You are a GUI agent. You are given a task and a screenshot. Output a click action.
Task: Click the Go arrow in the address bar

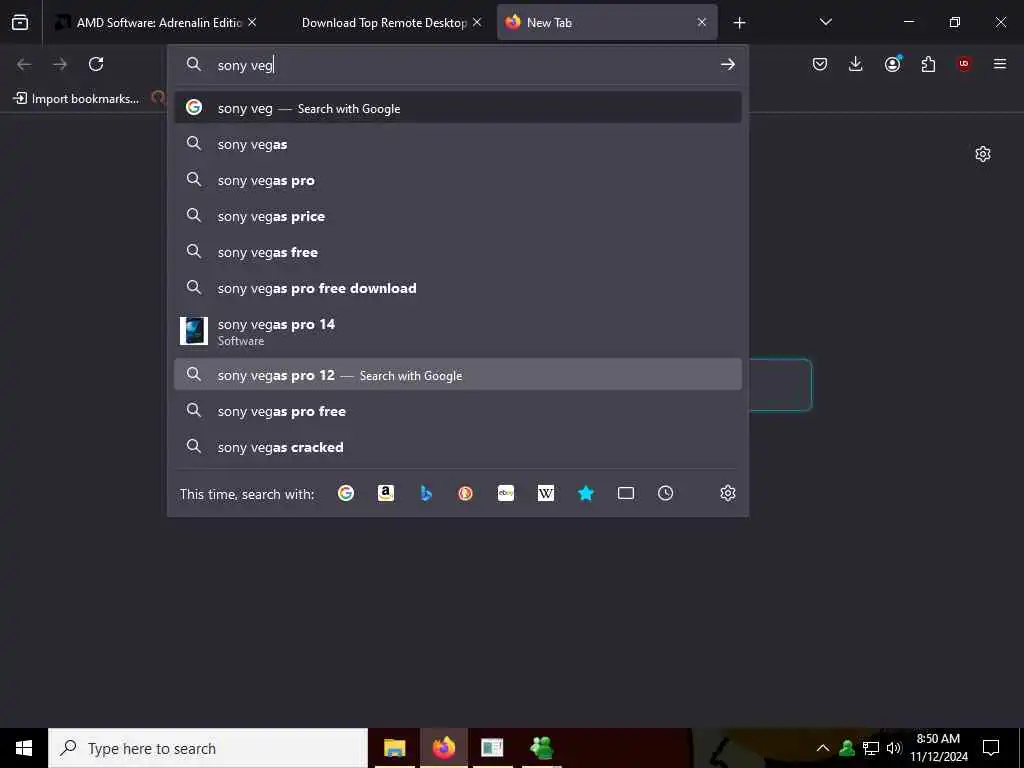(x=728, y=64)
